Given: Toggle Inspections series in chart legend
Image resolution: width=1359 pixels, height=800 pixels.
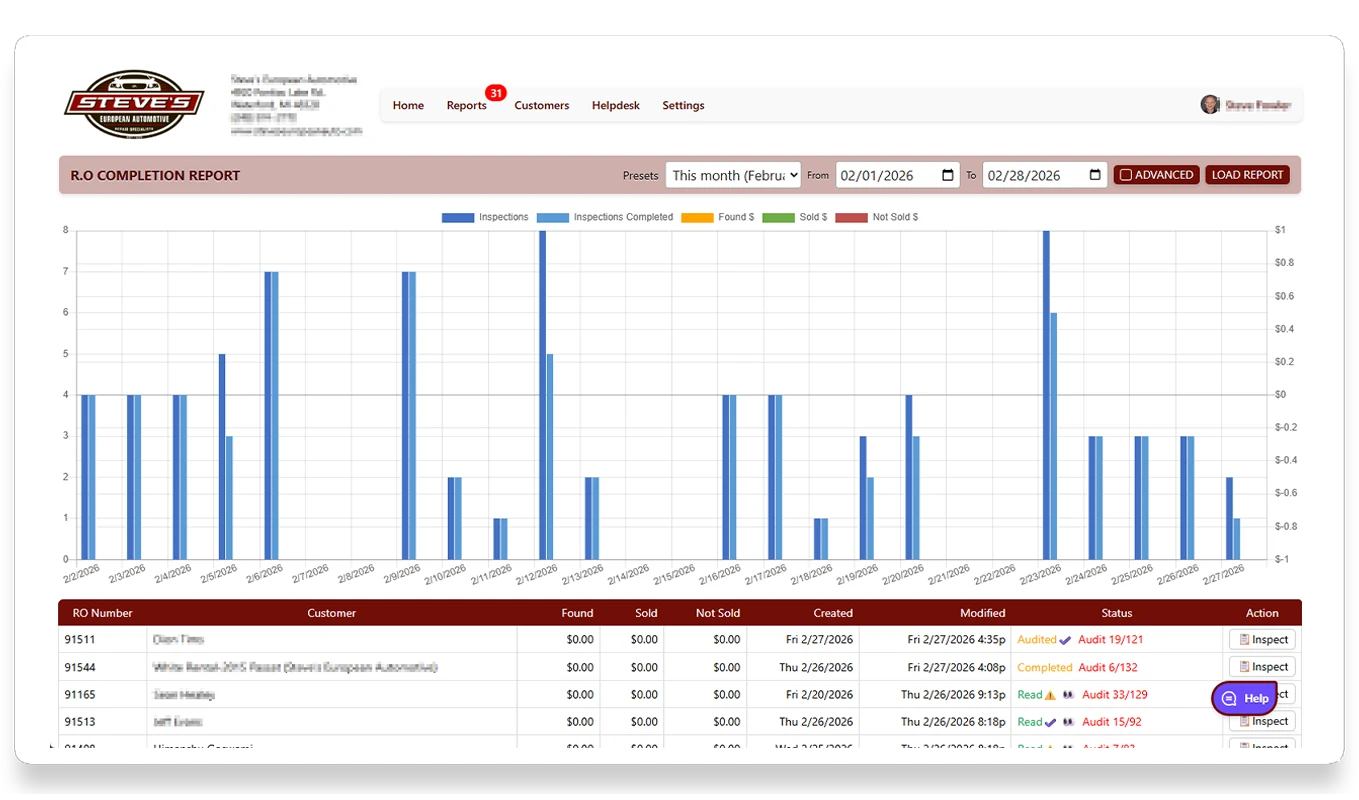Looking at the screenshot, I should point(485,217).
